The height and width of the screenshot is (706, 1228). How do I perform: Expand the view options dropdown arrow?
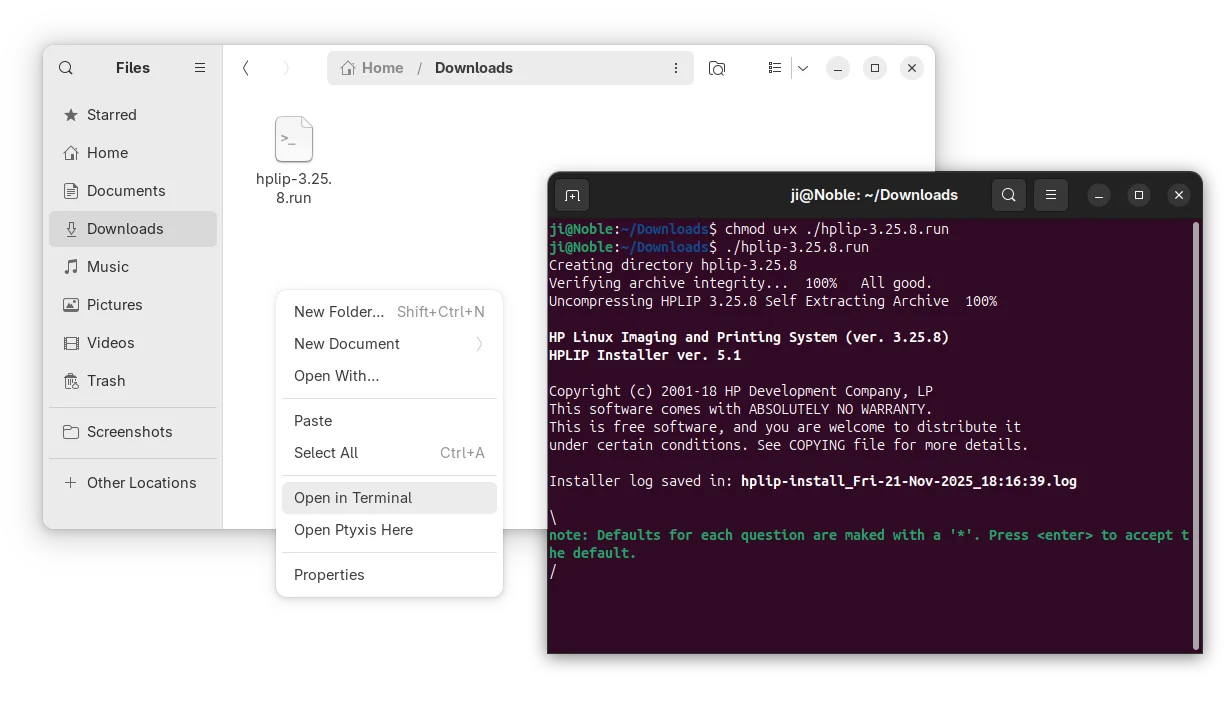[802, 68]
